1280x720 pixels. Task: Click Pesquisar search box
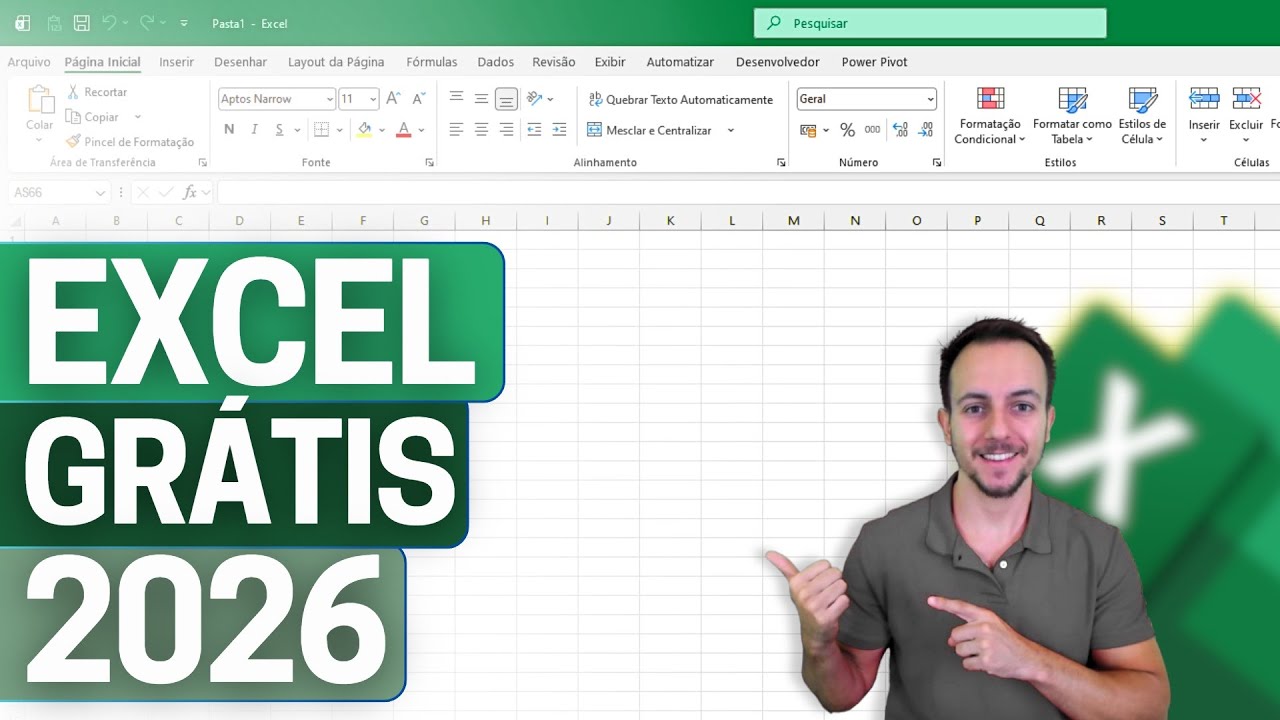(930, 23)
